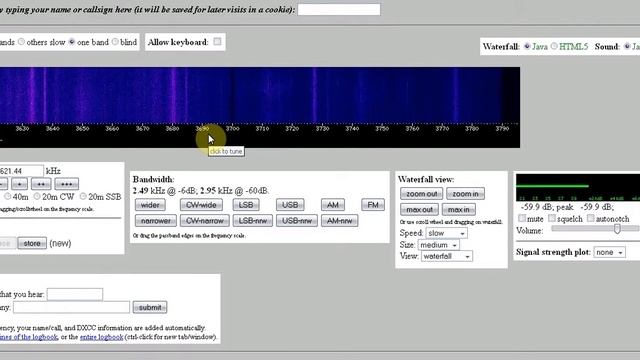
Task: Open the last lines of the logbook link
Action: click(29, 337)
